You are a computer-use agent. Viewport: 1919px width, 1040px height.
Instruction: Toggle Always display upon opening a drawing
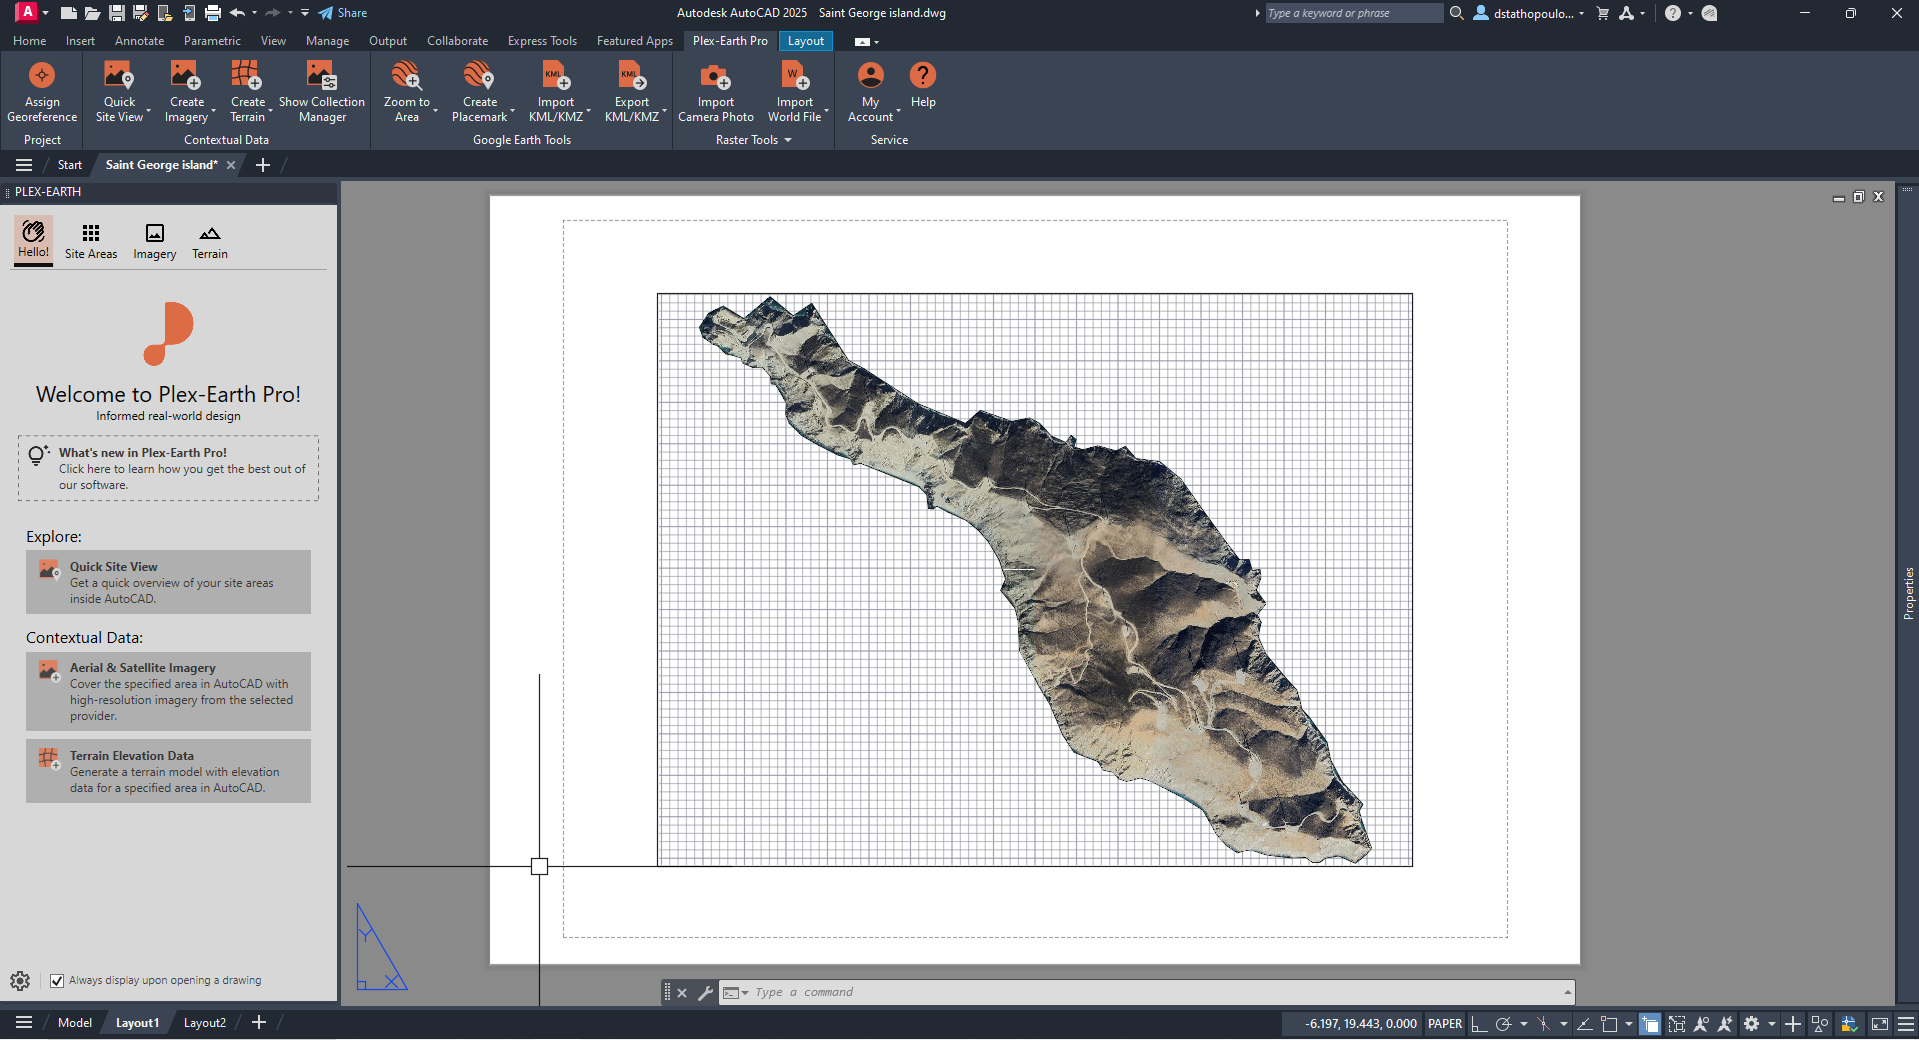point(57,981)
